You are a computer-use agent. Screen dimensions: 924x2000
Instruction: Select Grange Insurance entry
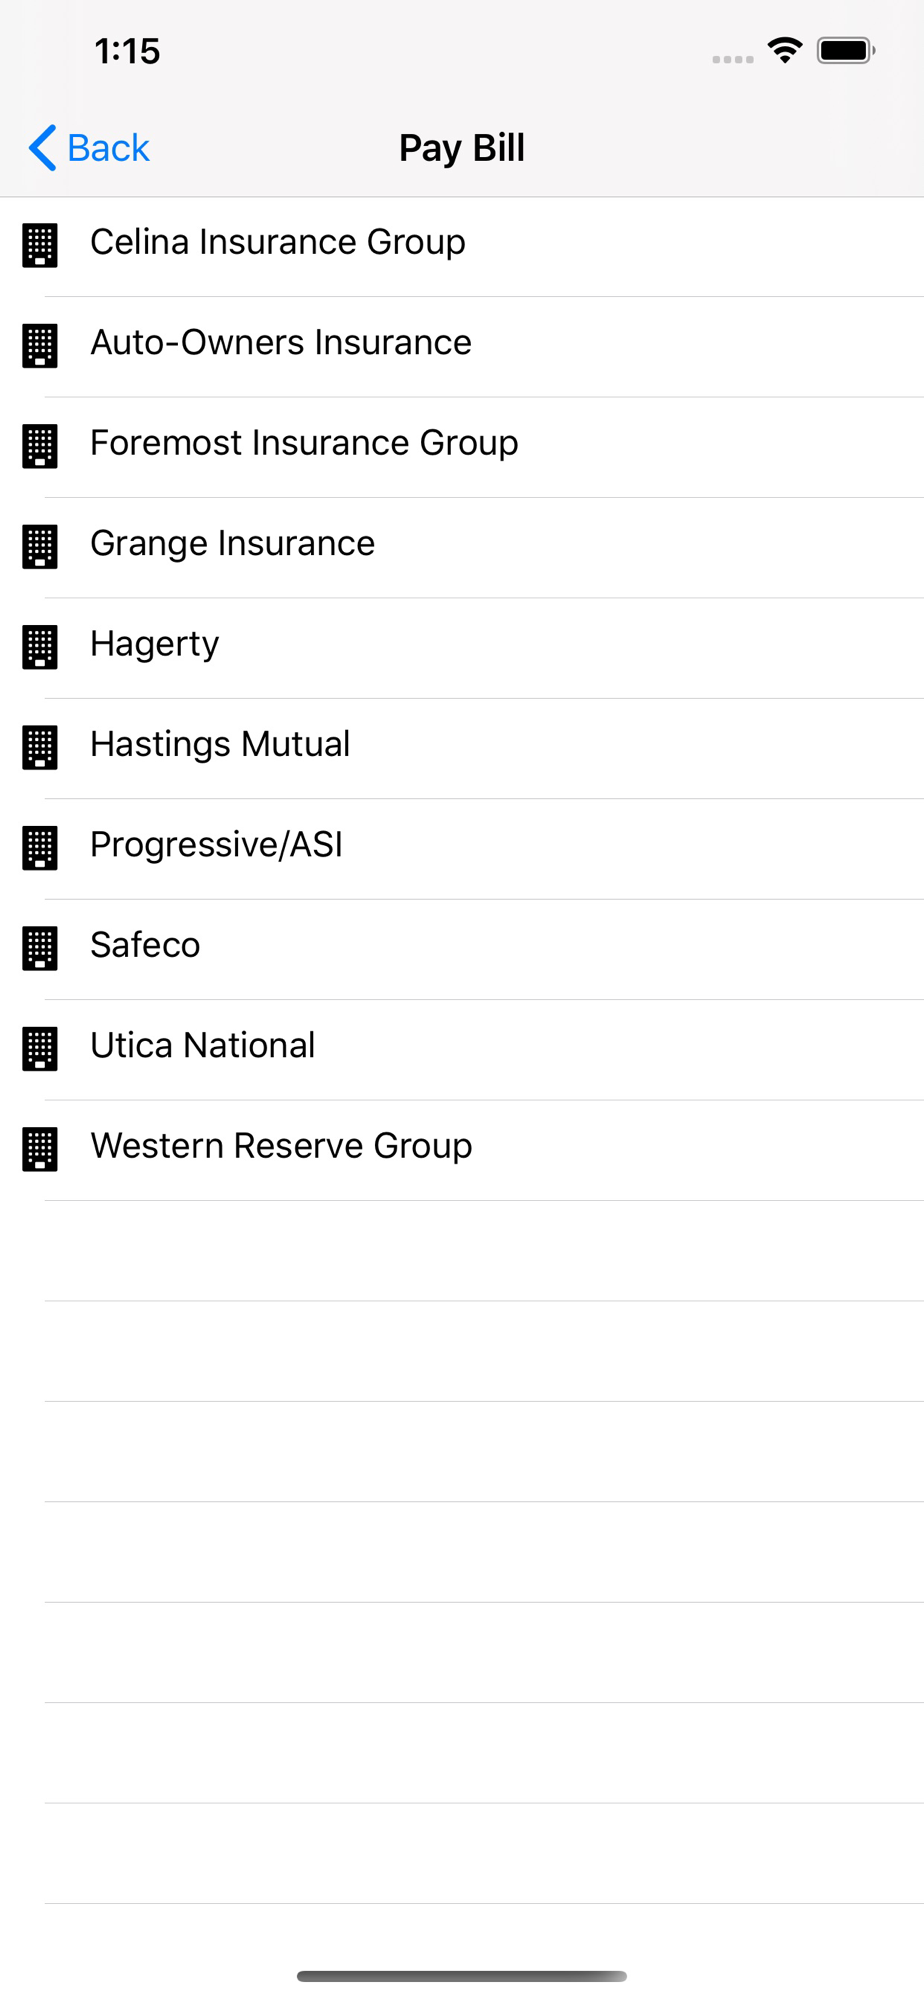tap(462, 548)
